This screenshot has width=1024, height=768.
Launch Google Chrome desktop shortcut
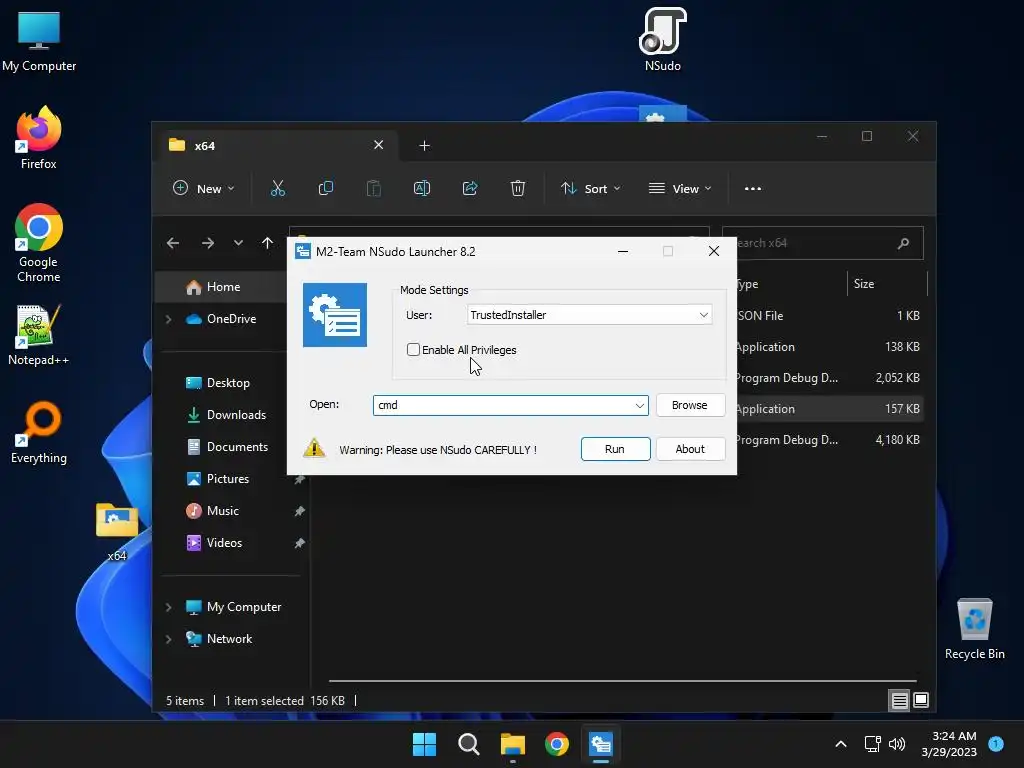tap(39, 242)
